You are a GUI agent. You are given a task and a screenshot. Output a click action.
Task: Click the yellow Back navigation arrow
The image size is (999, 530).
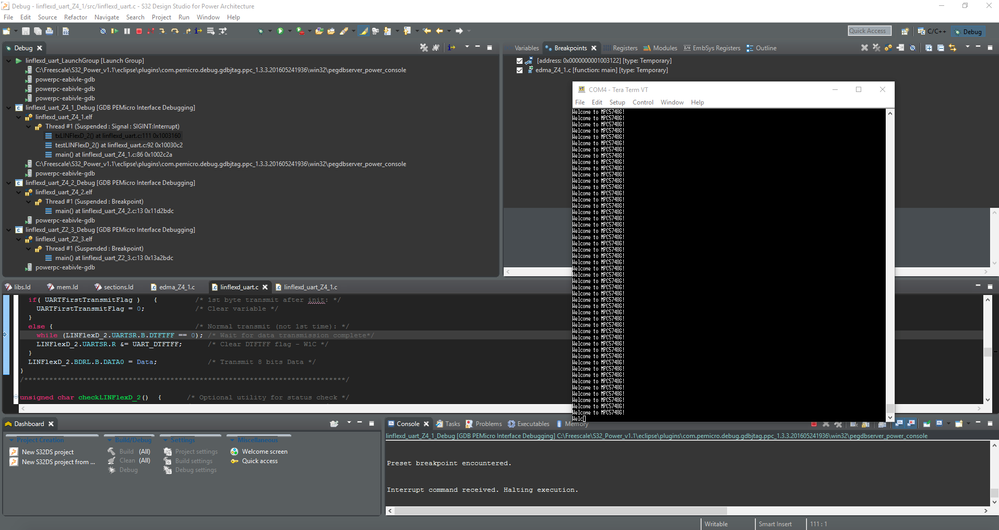[x=440, y=31]
